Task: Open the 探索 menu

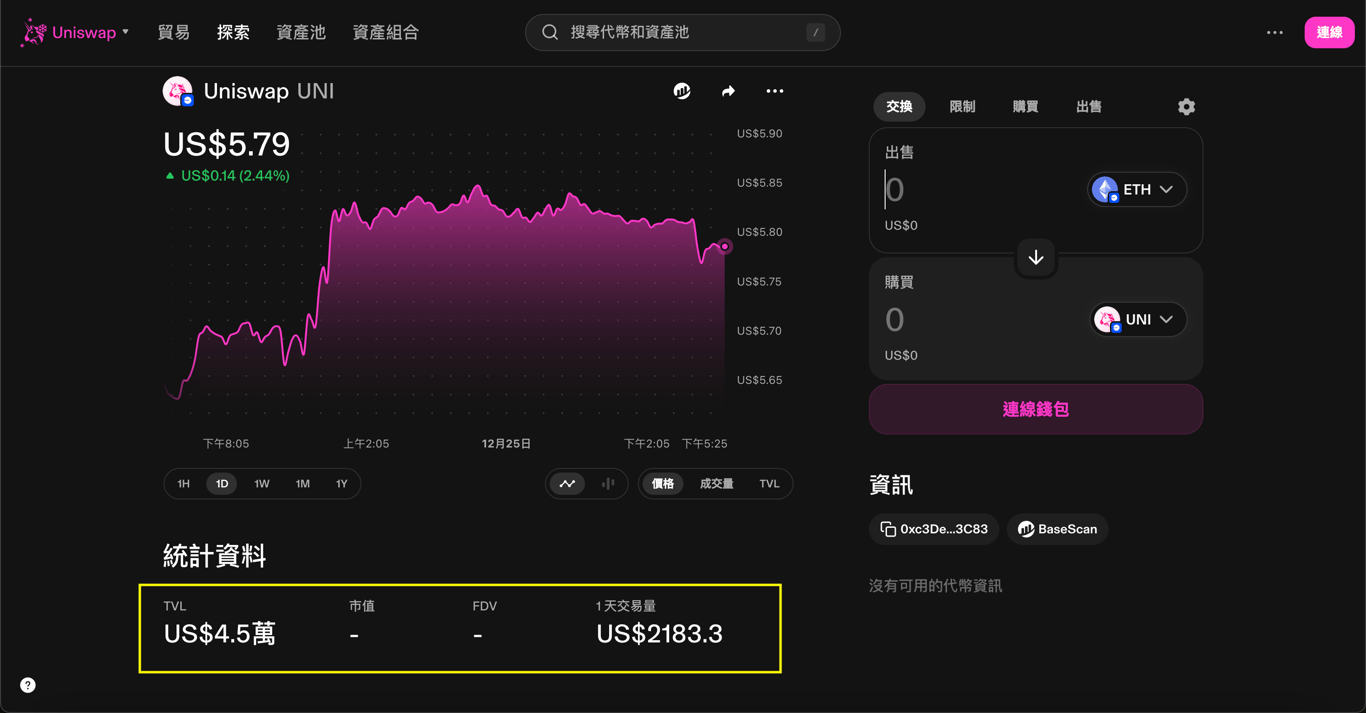Action: (x=233, y=32)
